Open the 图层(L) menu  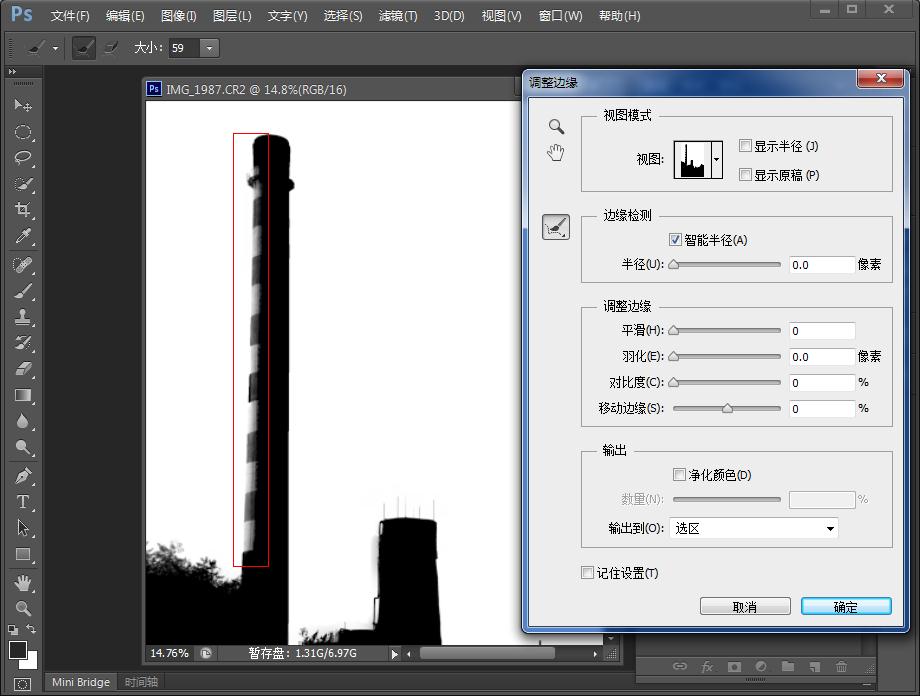point(232,16)
